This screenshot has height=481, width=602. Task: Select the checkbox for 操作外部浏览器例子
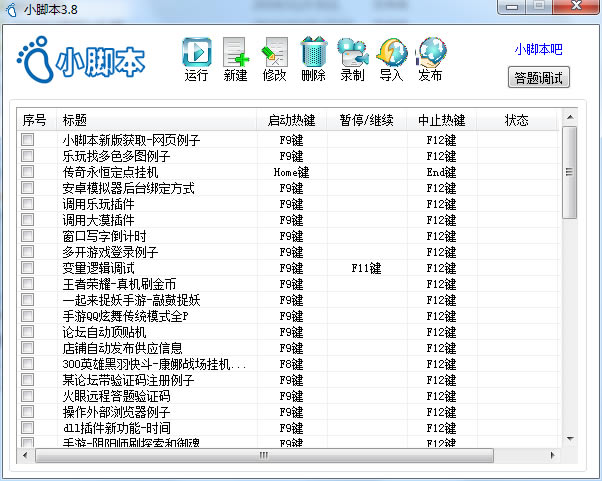coord(28,412)
